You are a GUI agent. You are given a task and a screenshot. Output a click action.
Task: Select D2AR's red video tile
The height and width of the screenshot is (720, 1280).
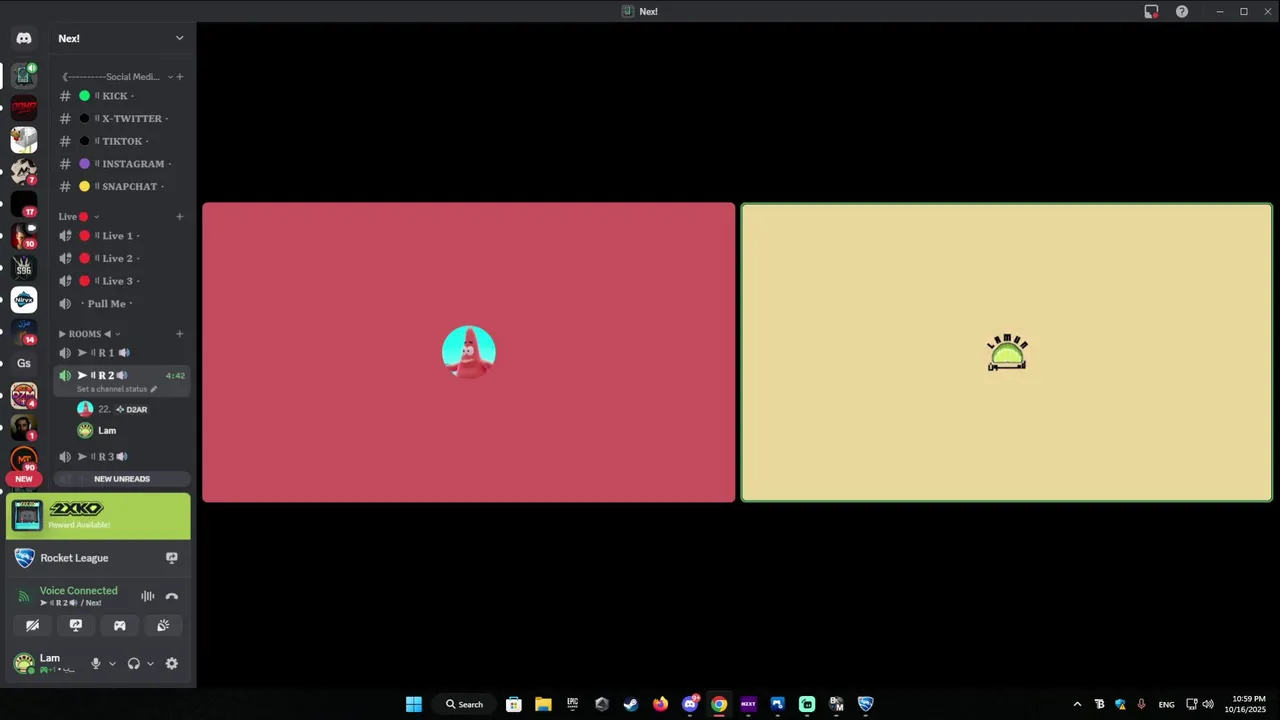click(469, 352)
